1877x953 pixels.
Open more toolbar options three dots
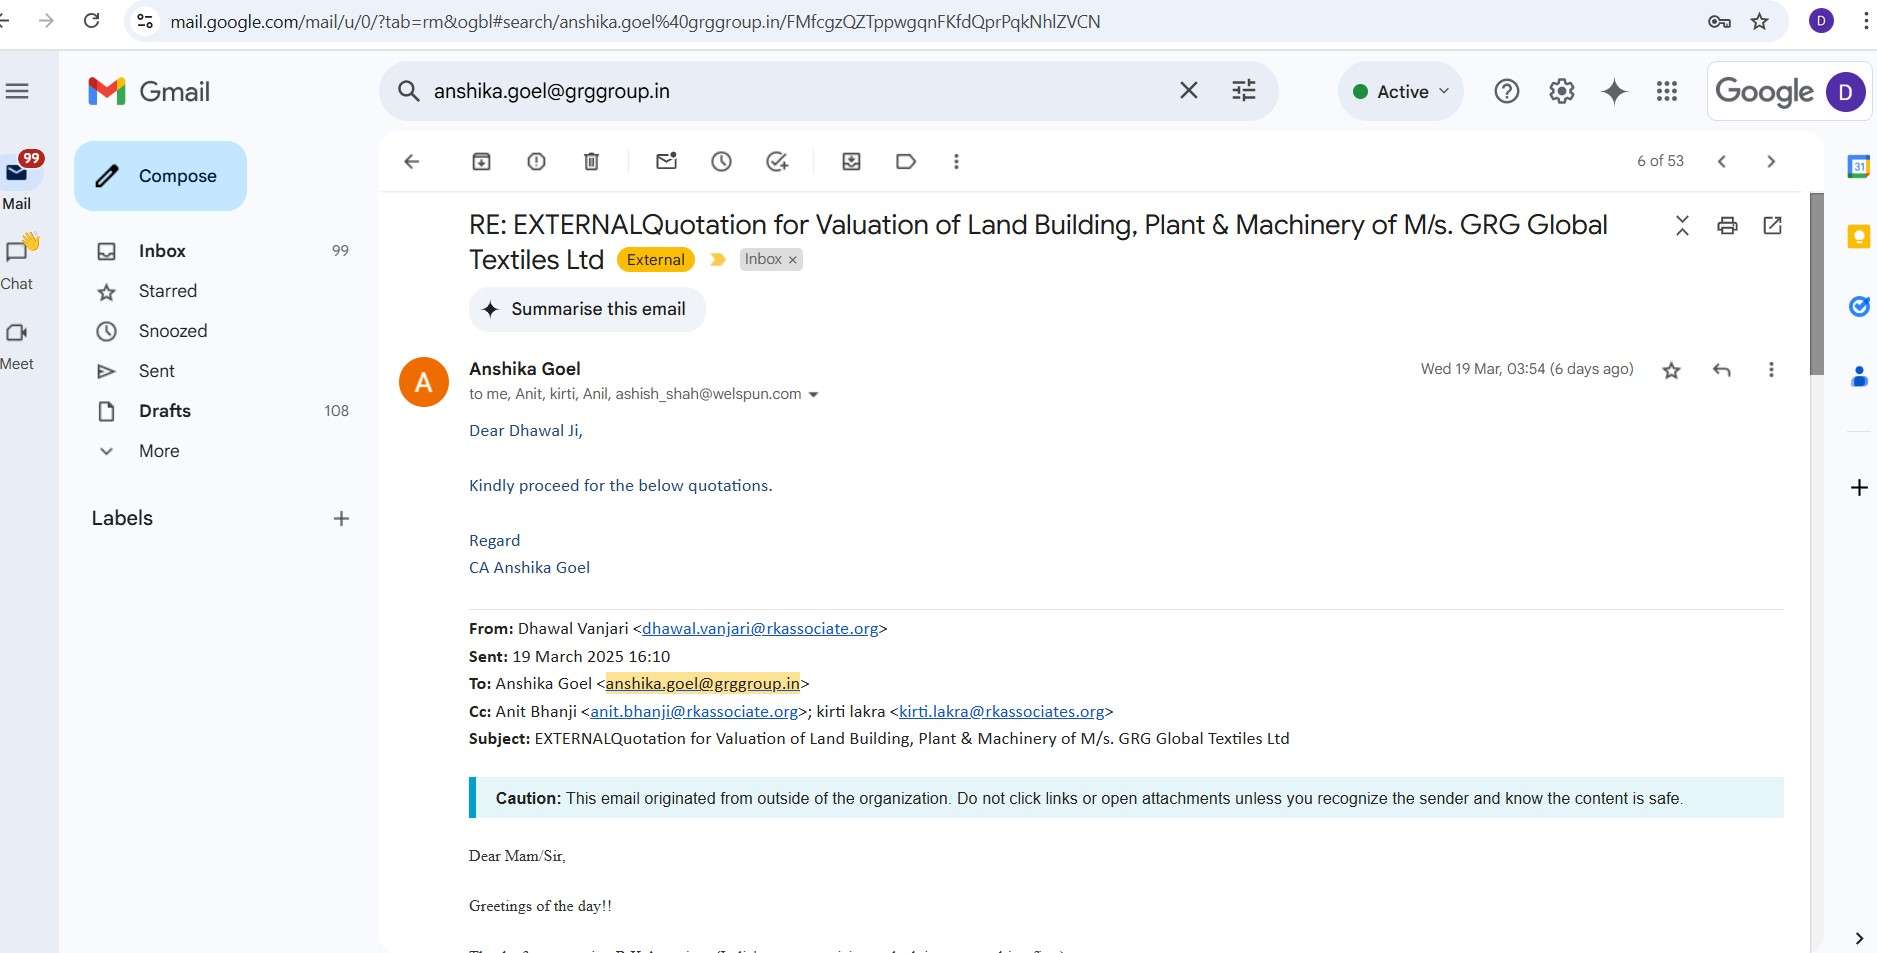tap(956, 161)
